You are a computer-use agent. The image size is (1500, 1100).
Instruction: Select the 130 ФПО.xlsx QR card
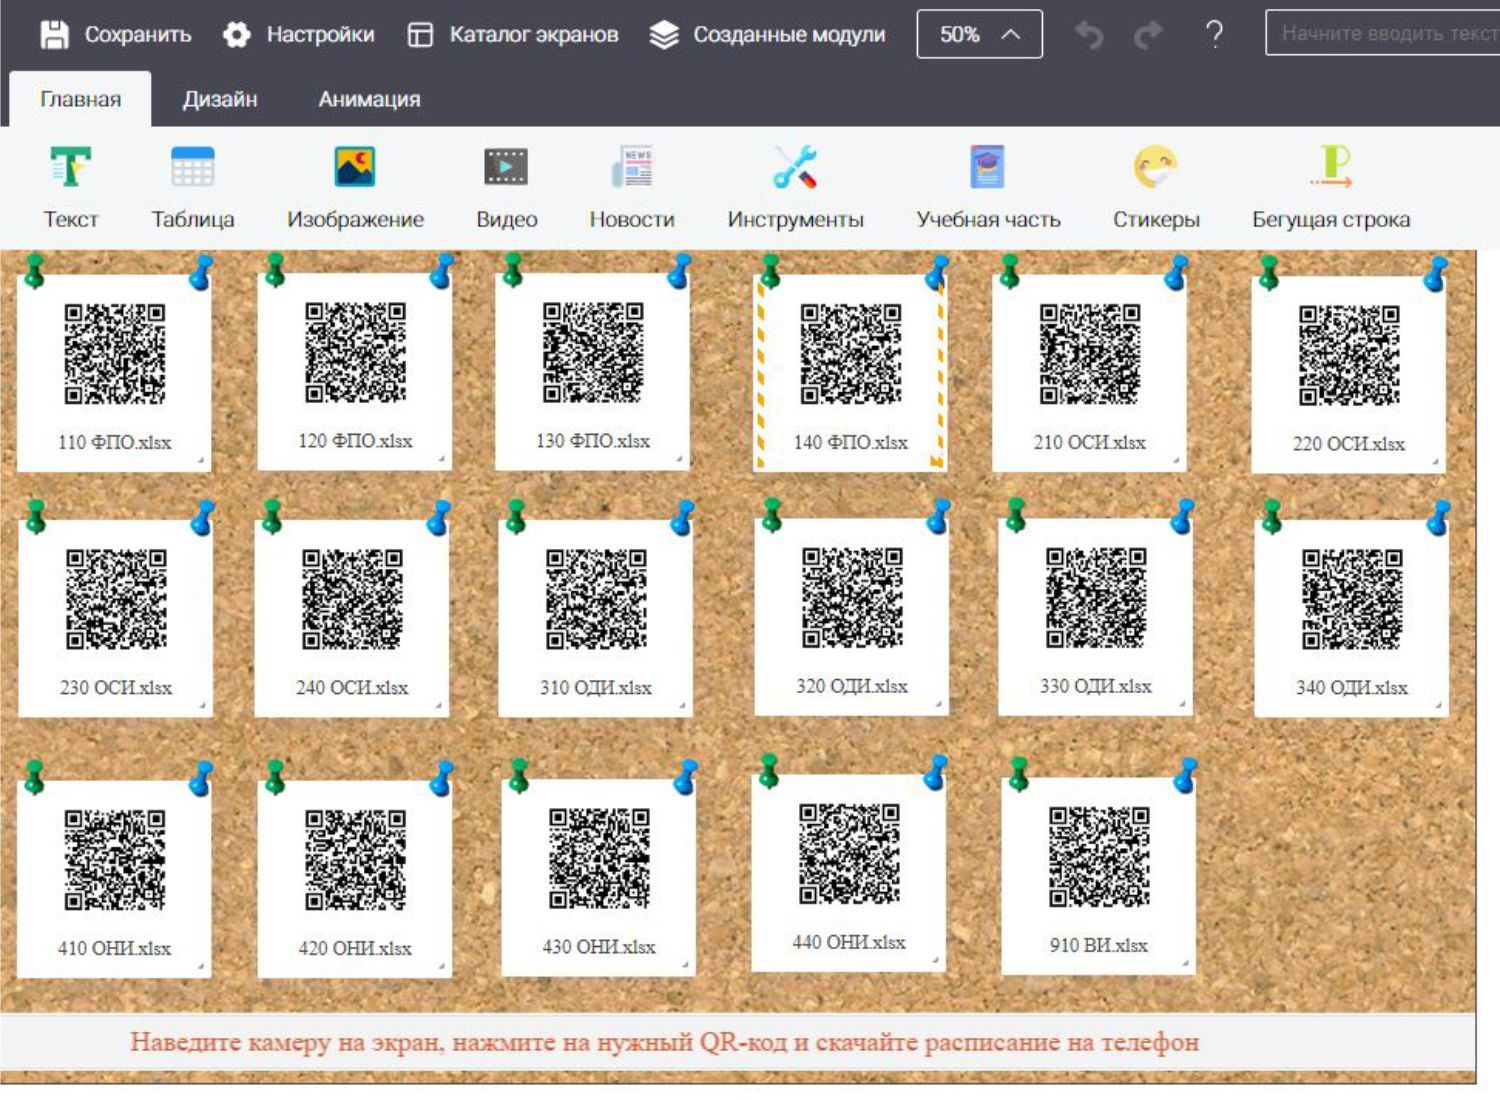592,371
